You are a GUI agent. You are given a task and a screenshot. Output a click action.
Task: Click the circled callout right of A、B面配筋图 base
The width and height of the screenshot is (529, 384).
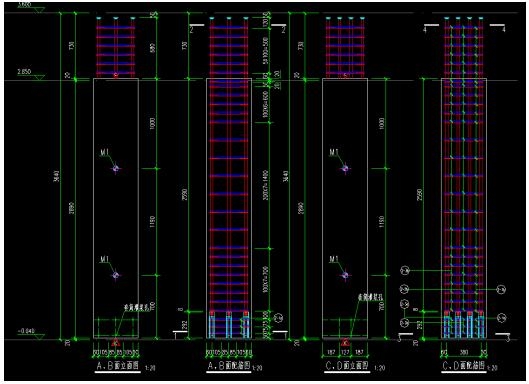point(279,318)
